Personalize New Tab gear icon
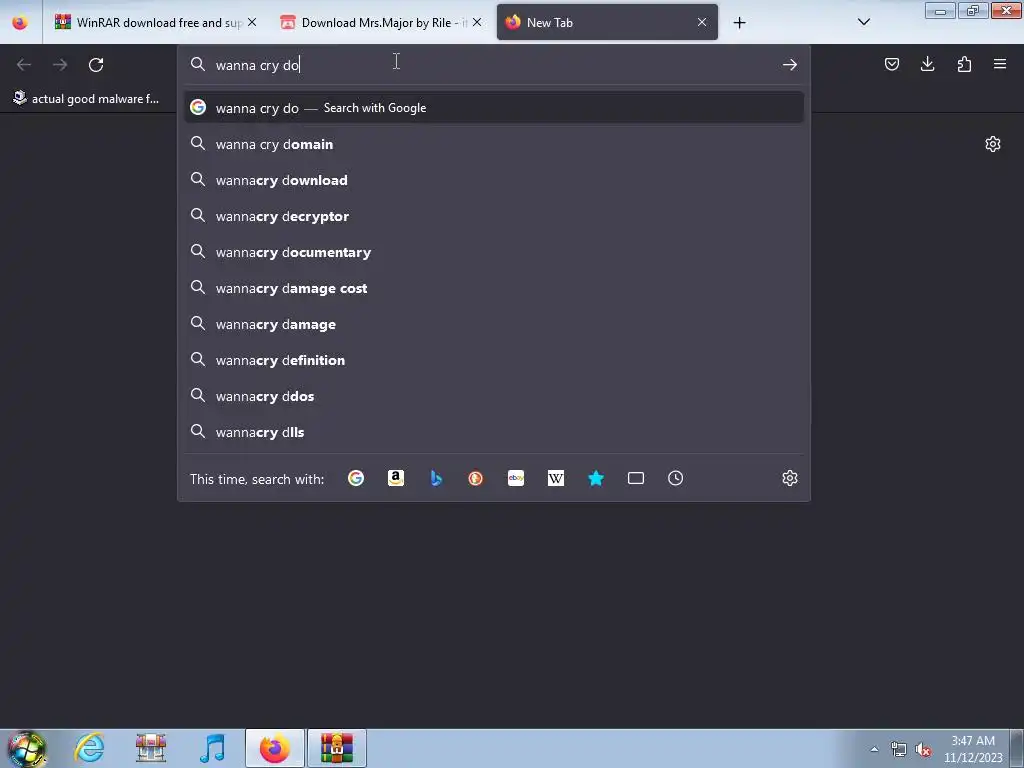 pos(993,144)
